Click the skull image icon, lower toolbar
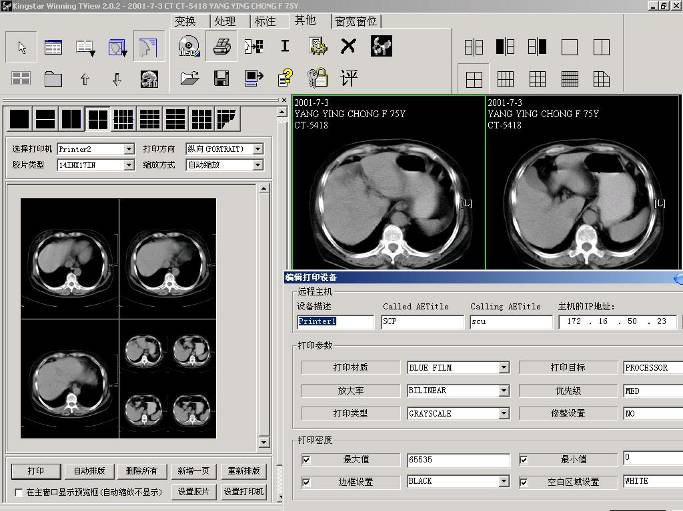 pos(149,79)
